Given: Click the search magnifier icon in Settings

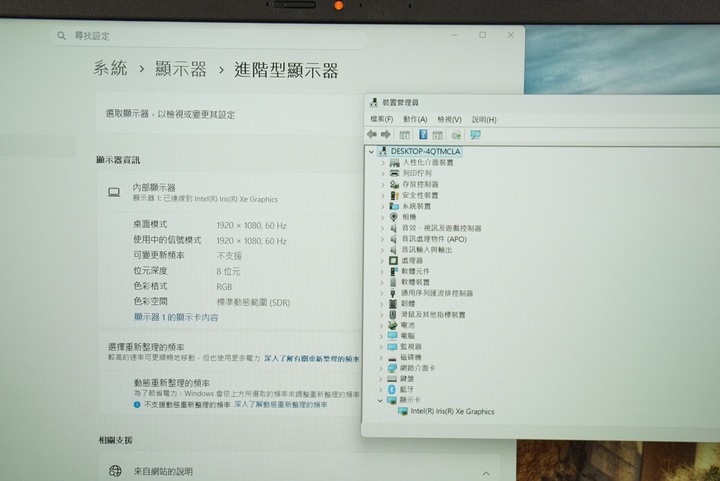Looking at the screenshot, I should 62,35.
